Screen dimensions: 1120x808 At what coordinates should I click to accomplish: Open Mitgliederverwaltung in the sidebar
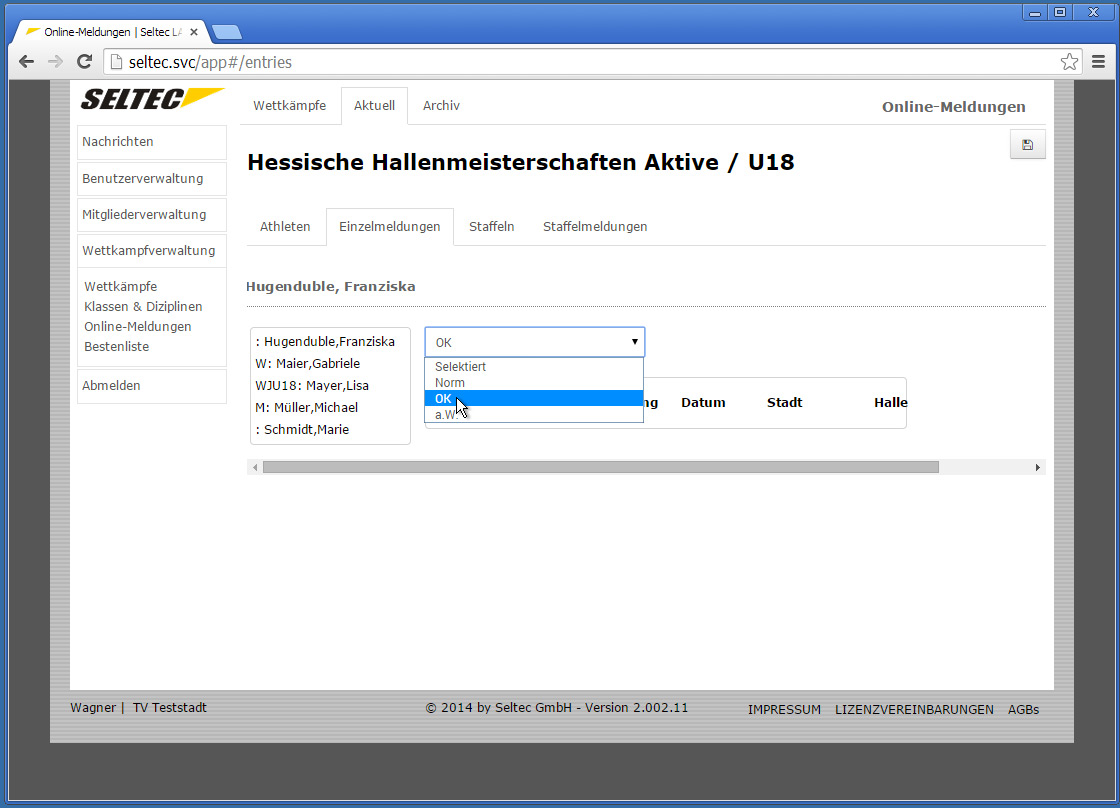tap(151, 214)
